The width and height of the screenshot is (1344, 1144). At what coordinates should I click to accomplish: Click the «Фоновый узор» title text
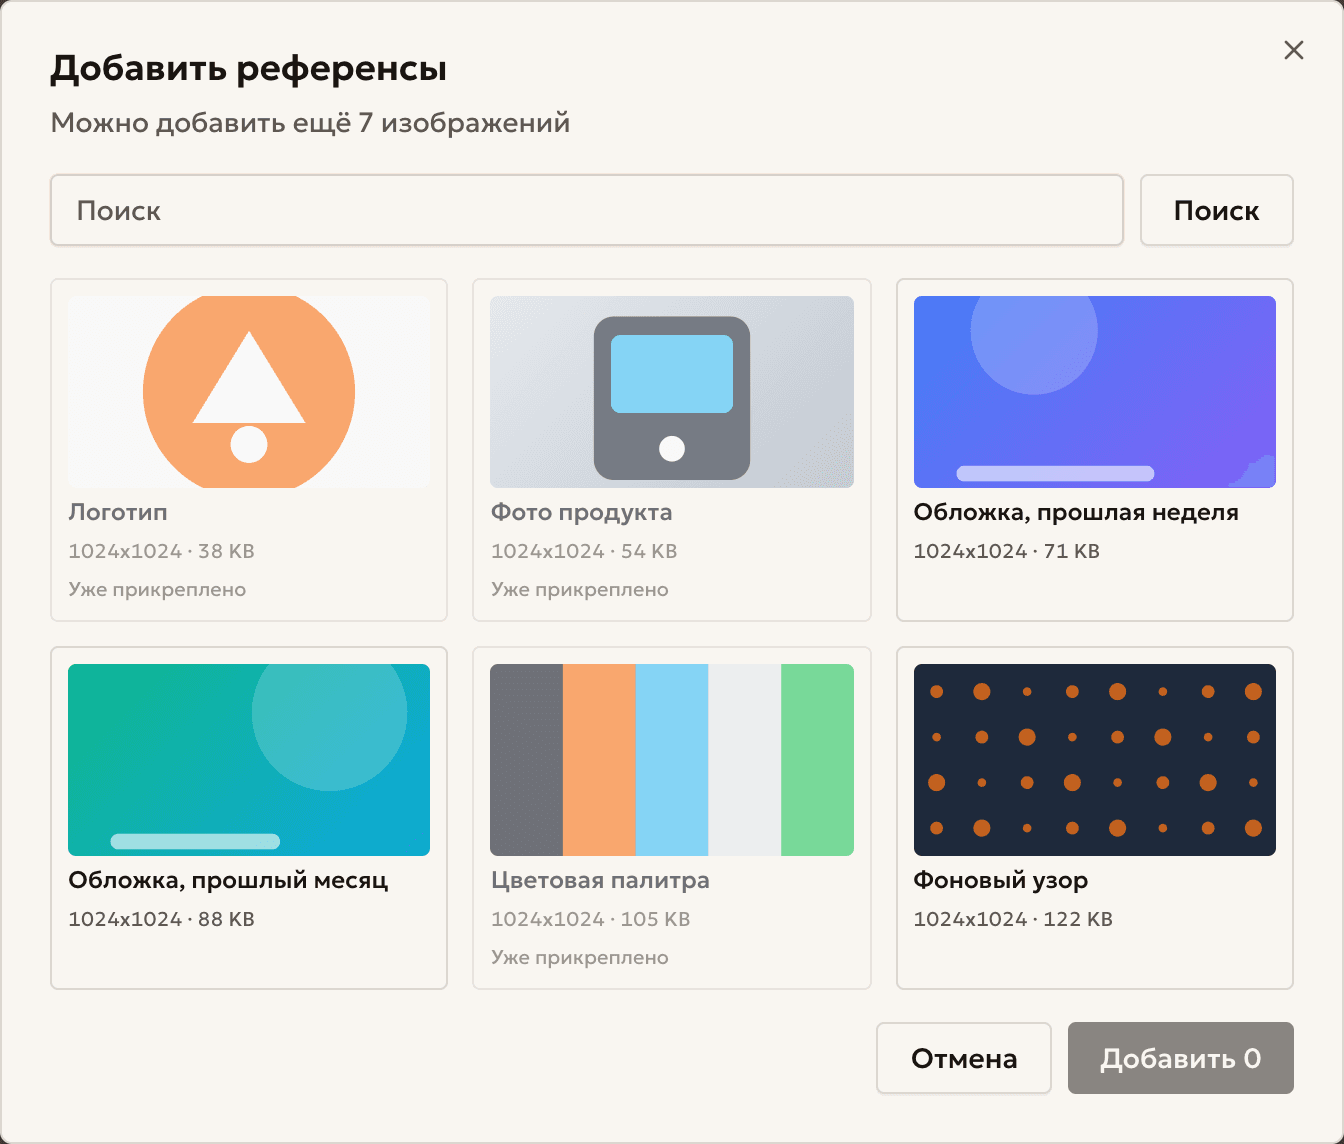point(1001,881)
